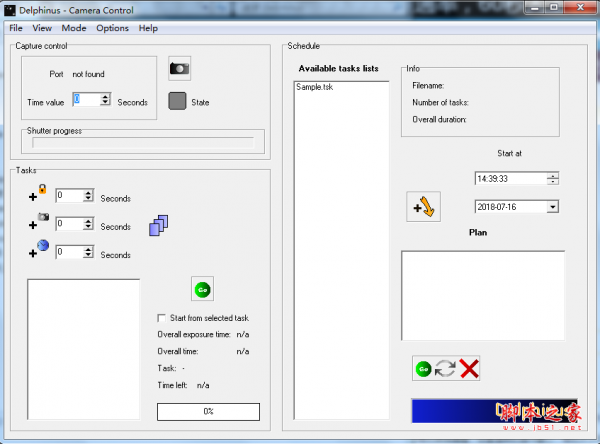This screenshot has width=600, height=444.
Task: Increase the Start at time spinner
Action: (553, 176)
